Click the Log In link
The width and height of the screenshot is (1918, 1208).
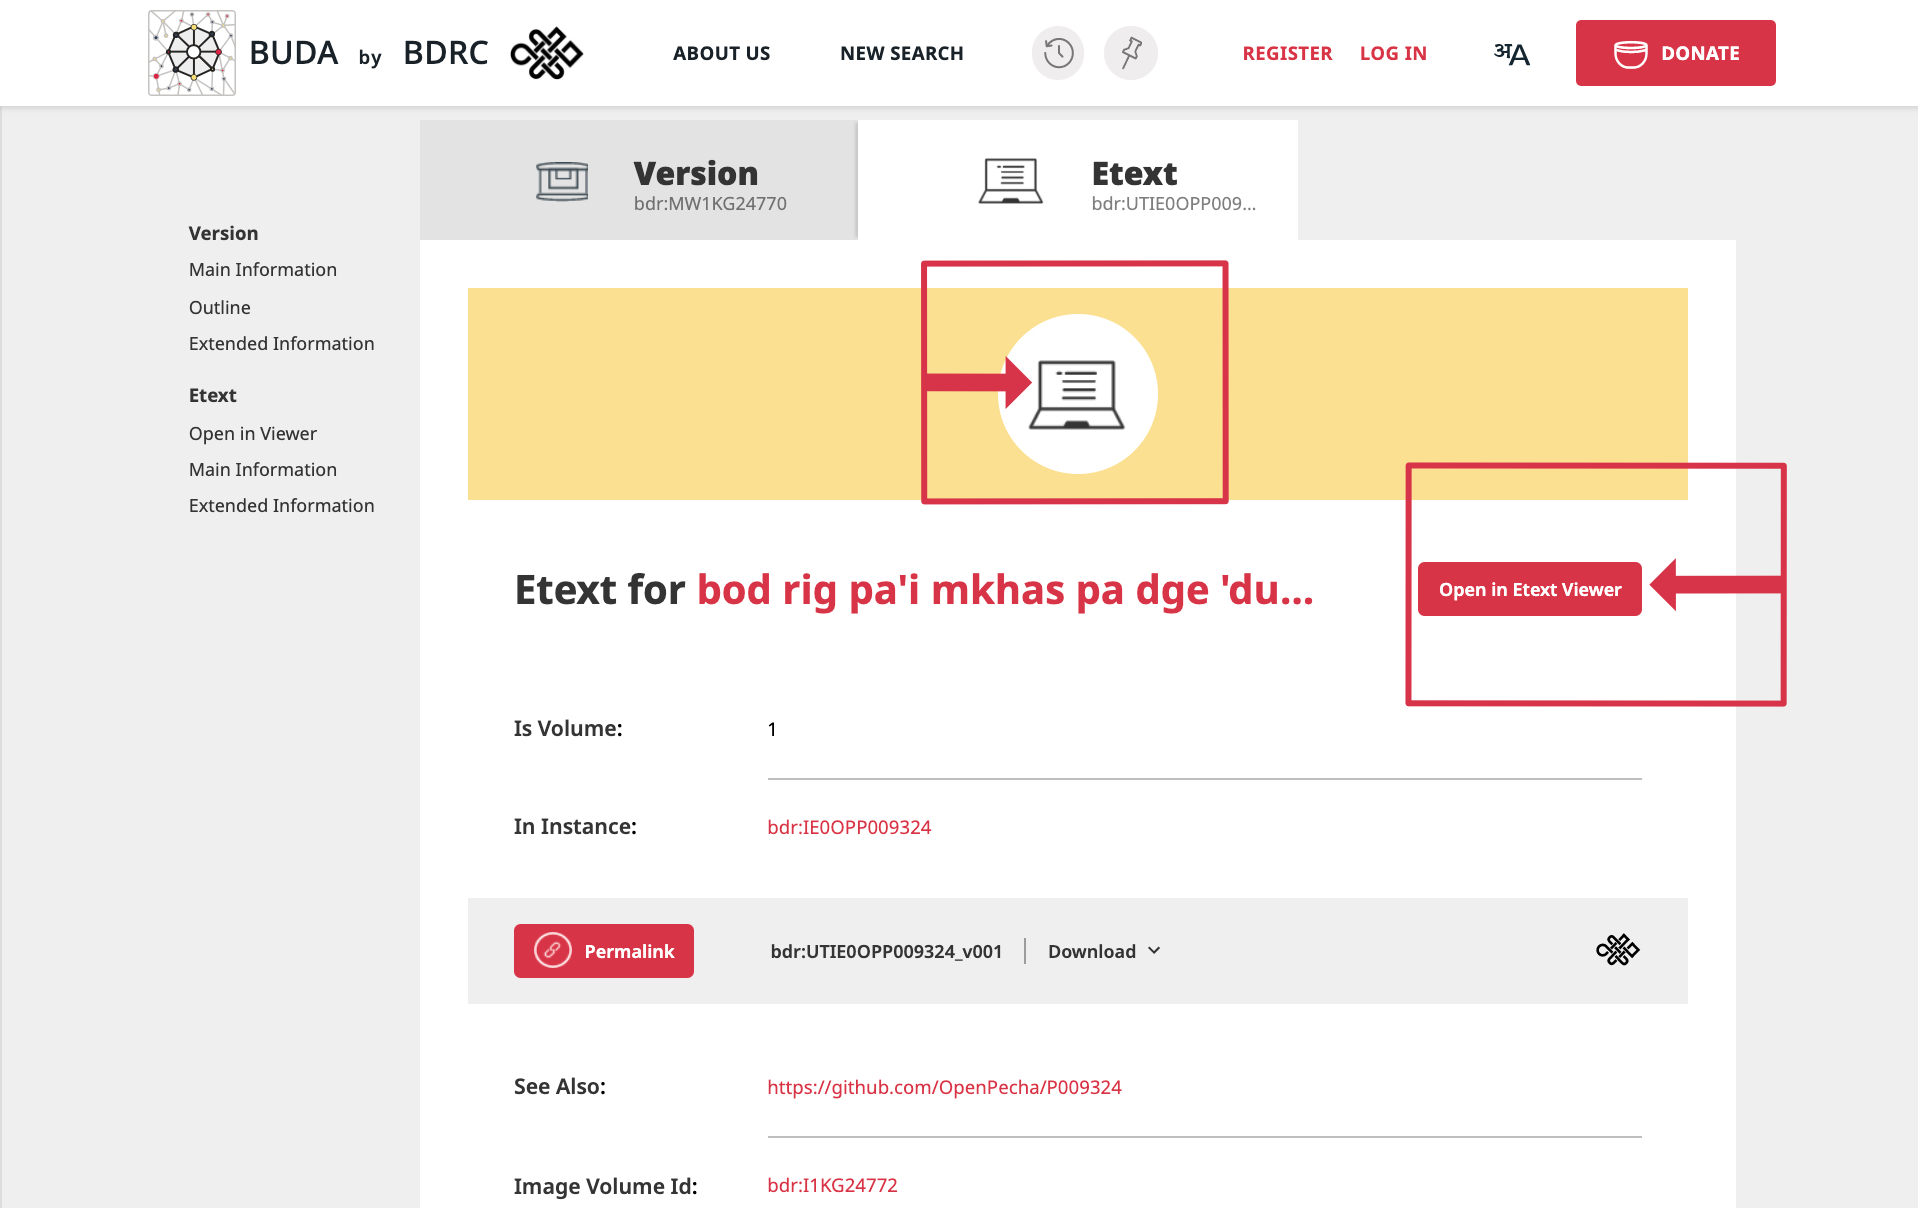[1393, 53]
